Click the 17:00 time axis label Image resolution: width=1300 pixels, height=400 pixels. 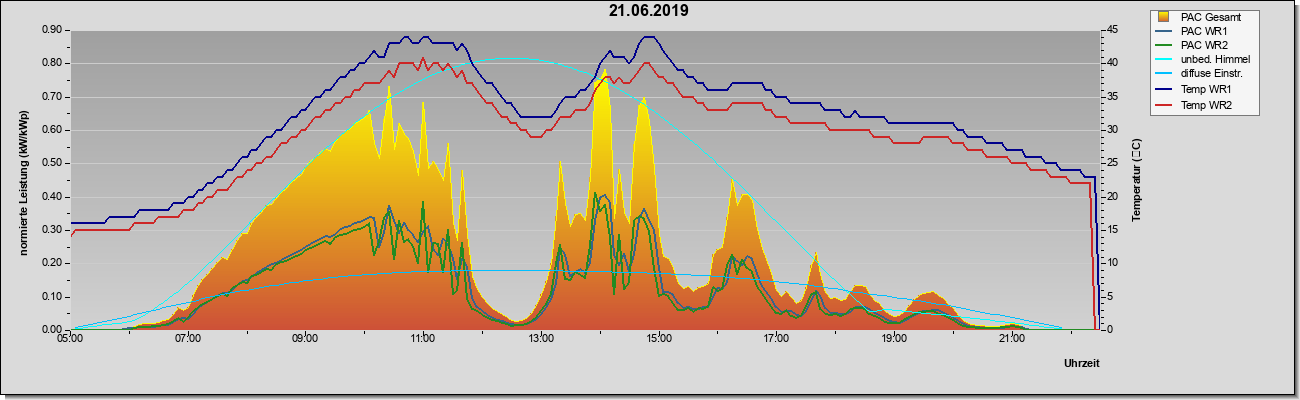click(x=776, y=340)
